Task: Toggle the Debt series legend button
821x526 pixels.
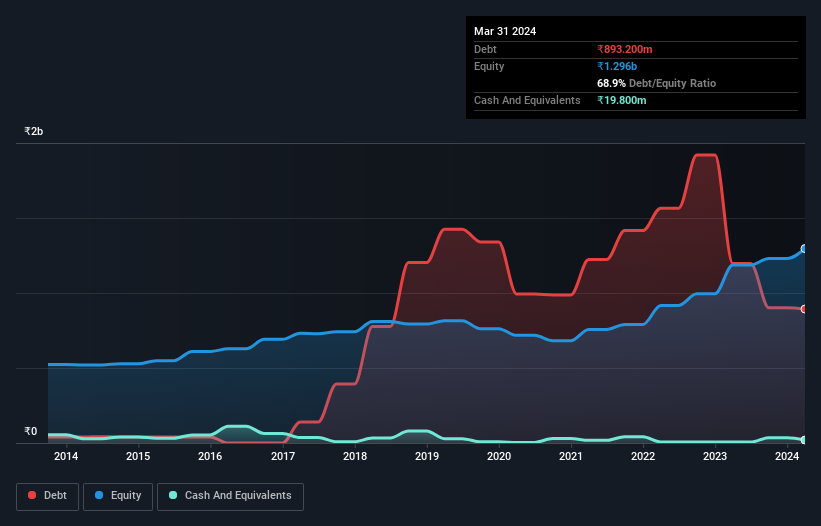Action: [47, 496]
